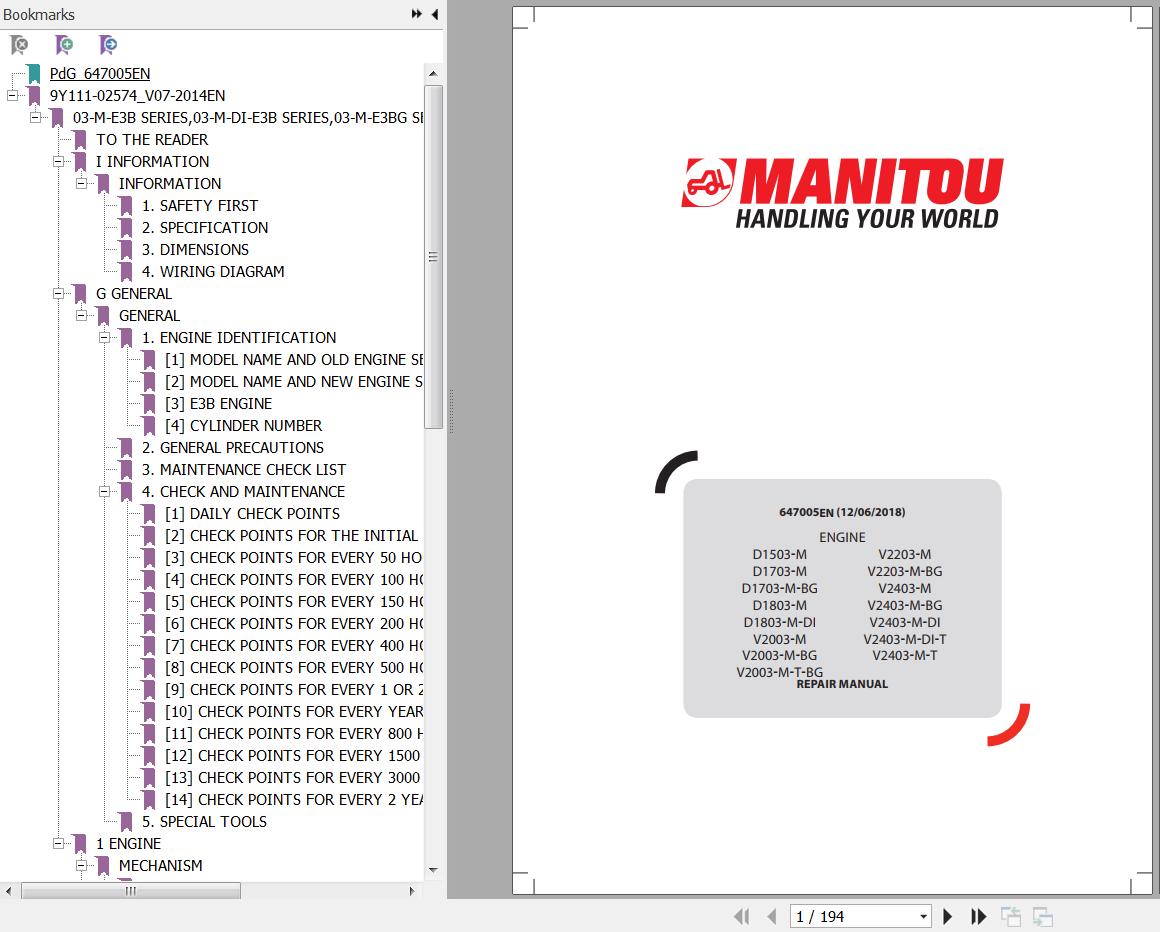Click the bookmark icon beside [1] DAILY CHECK POINTS
Viewport: 1160px width, 932px height.
click(x=149, y=513)
